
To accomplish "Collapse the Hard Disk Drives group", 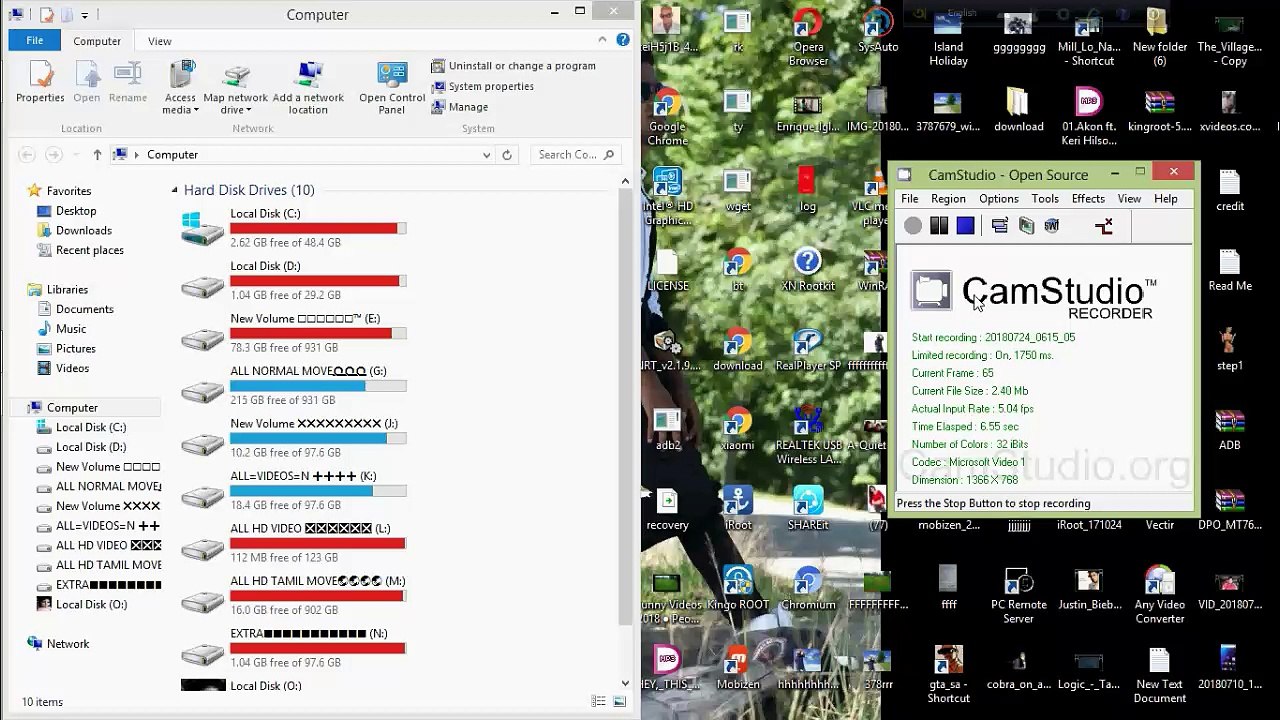I will tap(174, 190).
